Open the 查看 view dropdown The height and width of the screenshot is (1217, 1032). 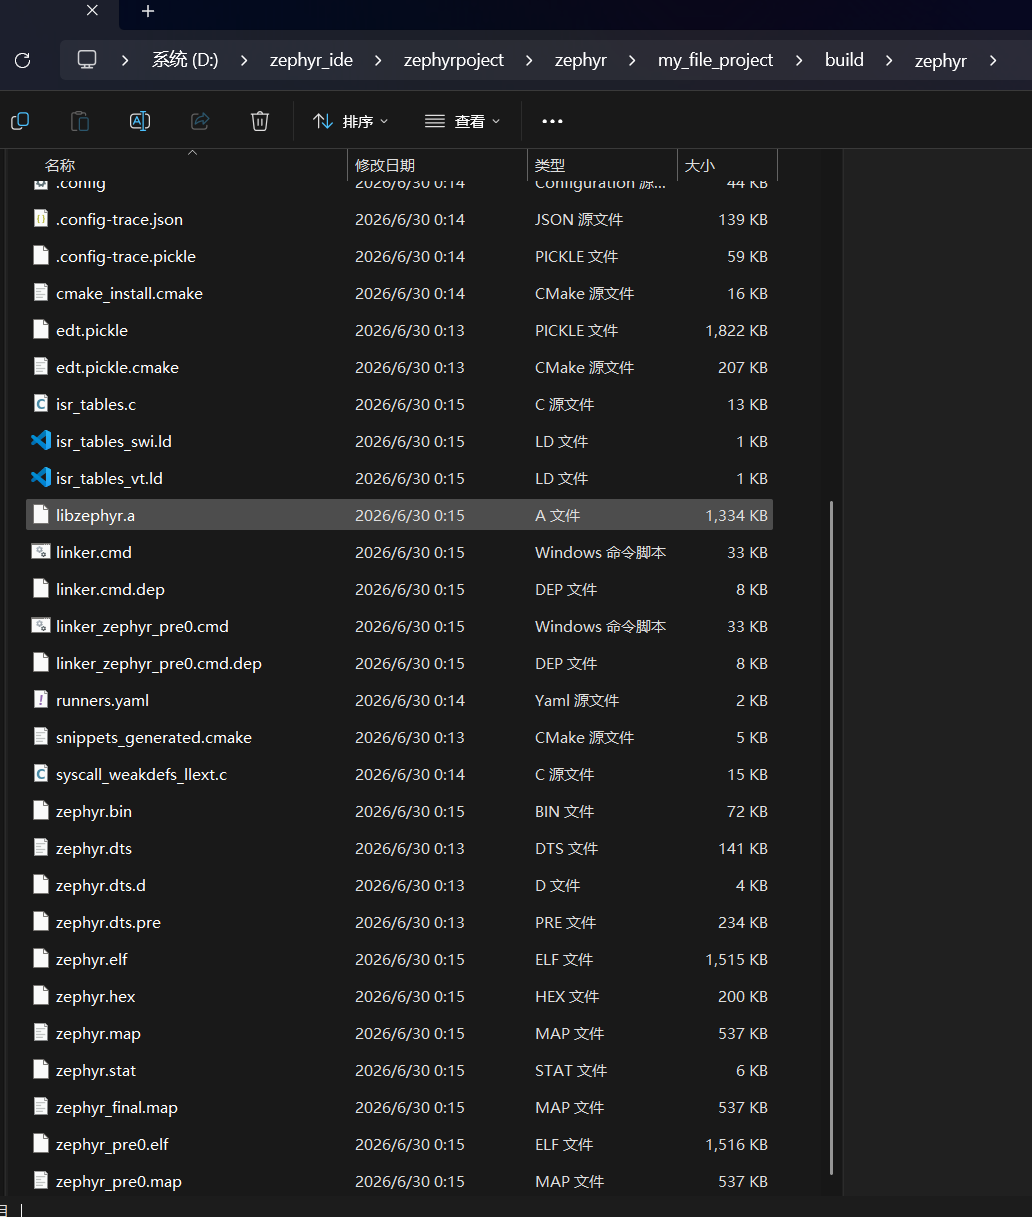(x=462, y=121)
